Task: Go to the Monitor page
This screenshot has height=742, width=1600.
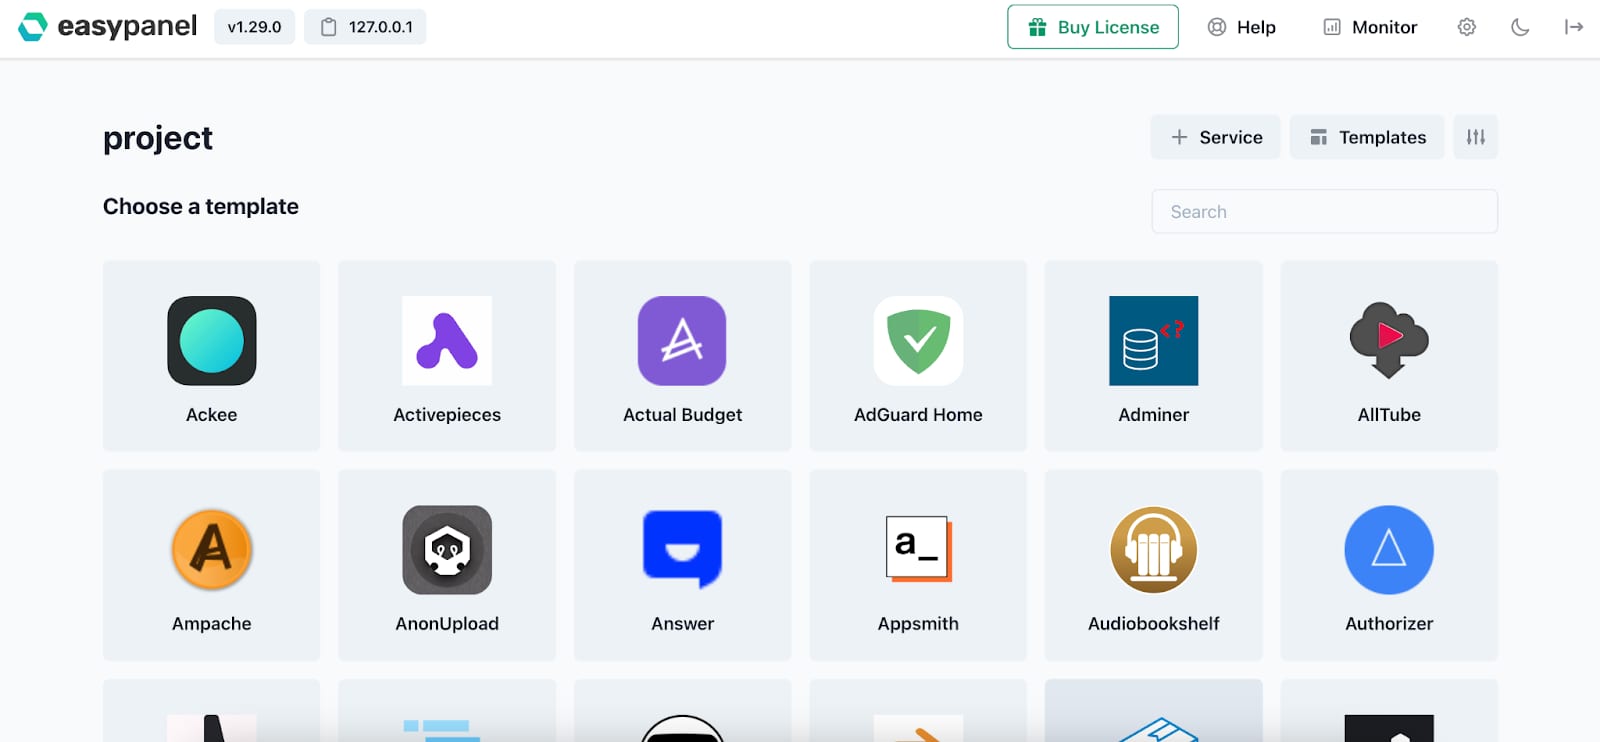Action: pyautogui.click(x=1370, y=27)
